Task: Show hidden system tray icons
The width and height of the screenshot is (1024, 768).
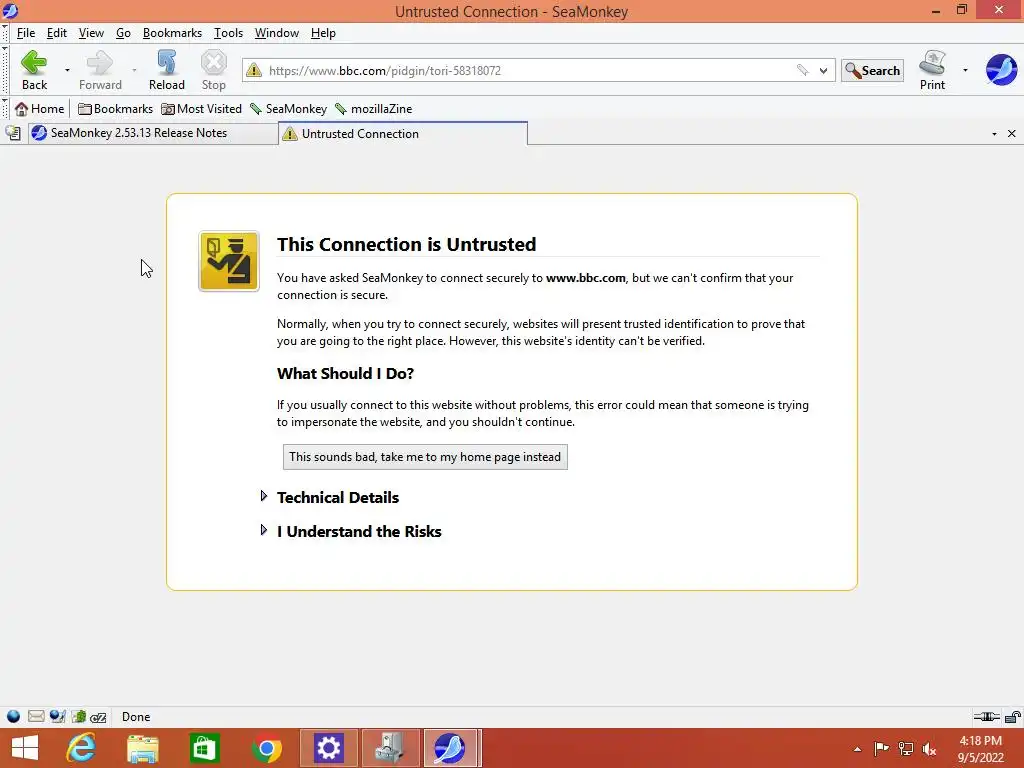Action: click(x=857, y=749)
